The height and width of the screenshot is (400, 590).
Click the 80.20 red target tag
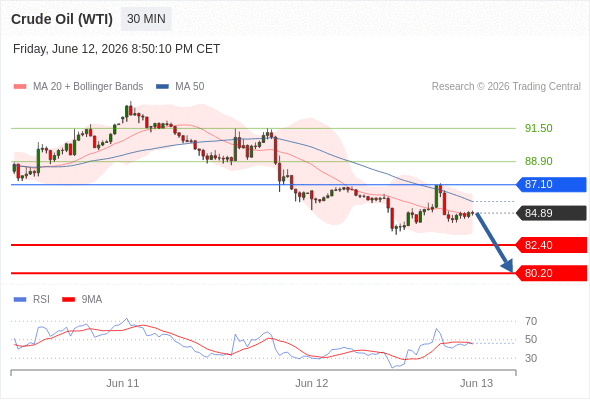coord(552,273)
